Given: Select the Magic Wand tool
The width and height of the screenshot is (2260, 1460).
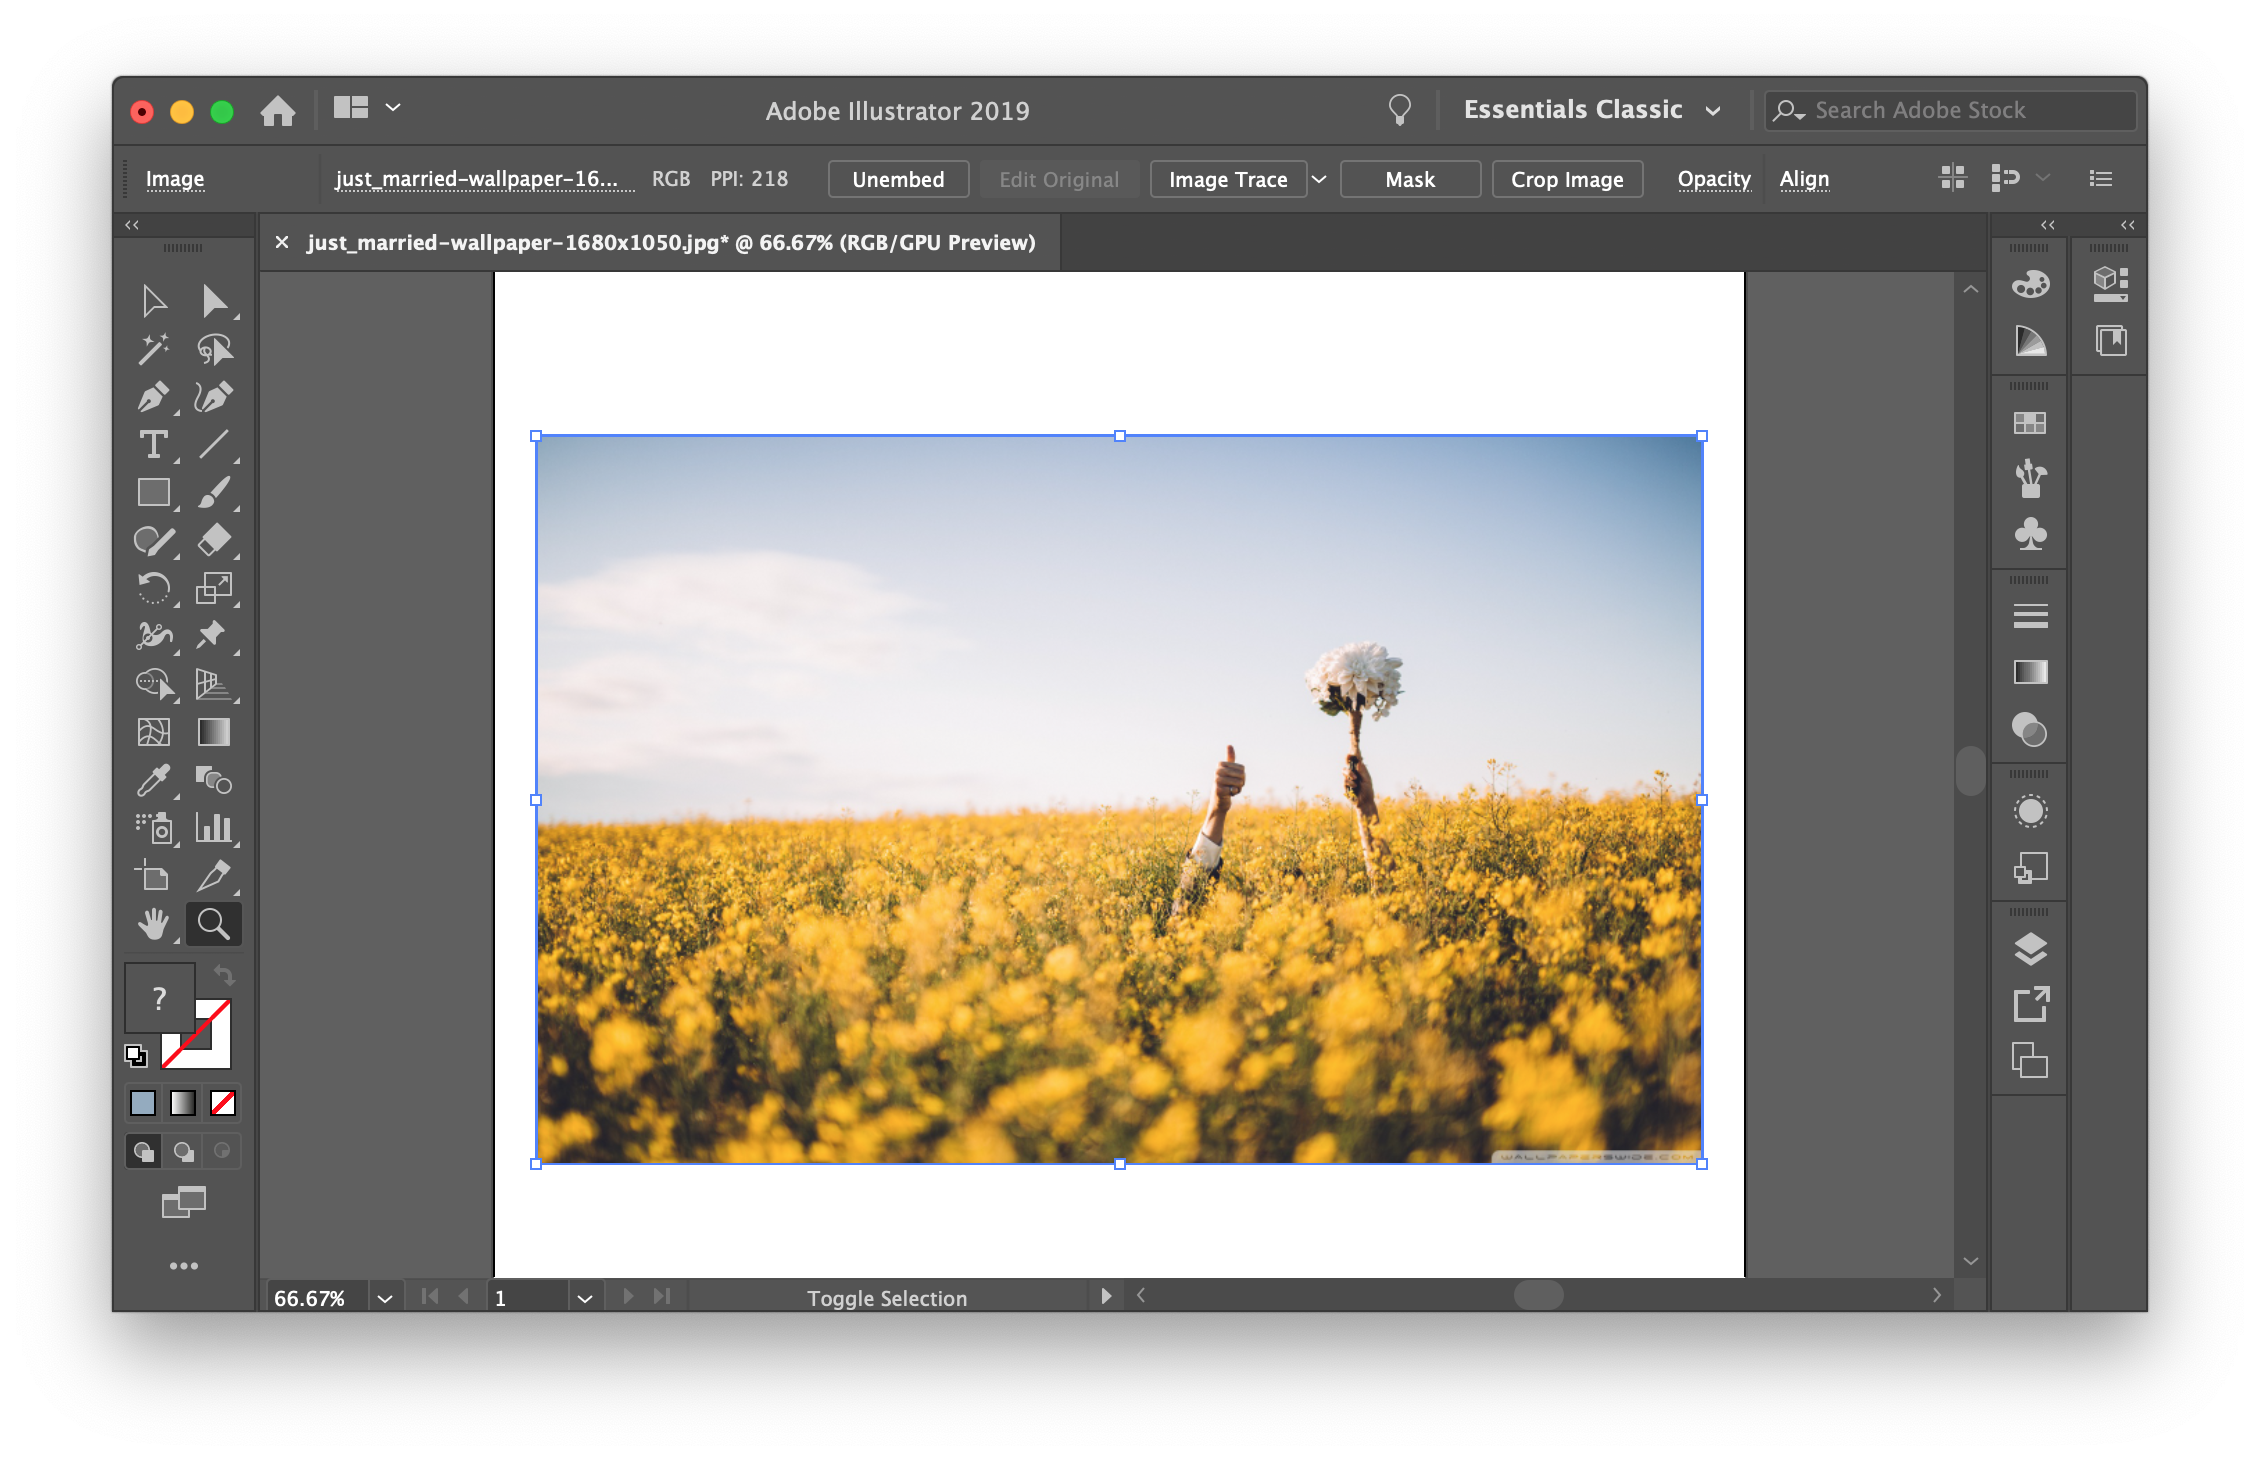Looking at the screenshot, I should [152, 349].
